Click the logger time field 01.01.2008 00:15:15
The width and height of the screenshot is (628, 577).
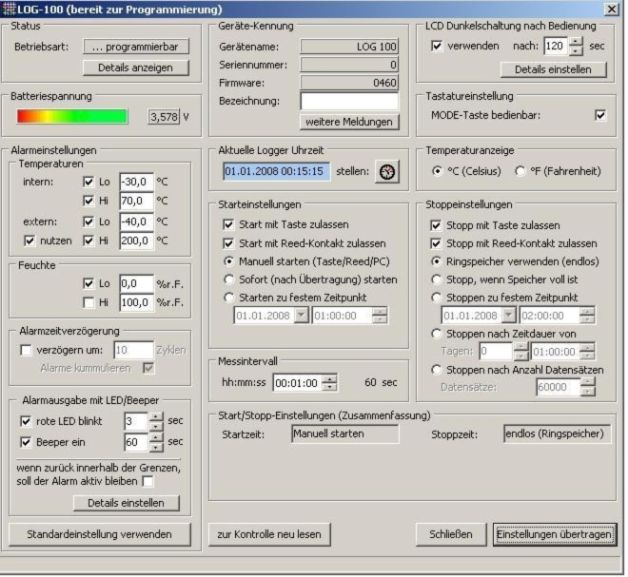(277, 171)
